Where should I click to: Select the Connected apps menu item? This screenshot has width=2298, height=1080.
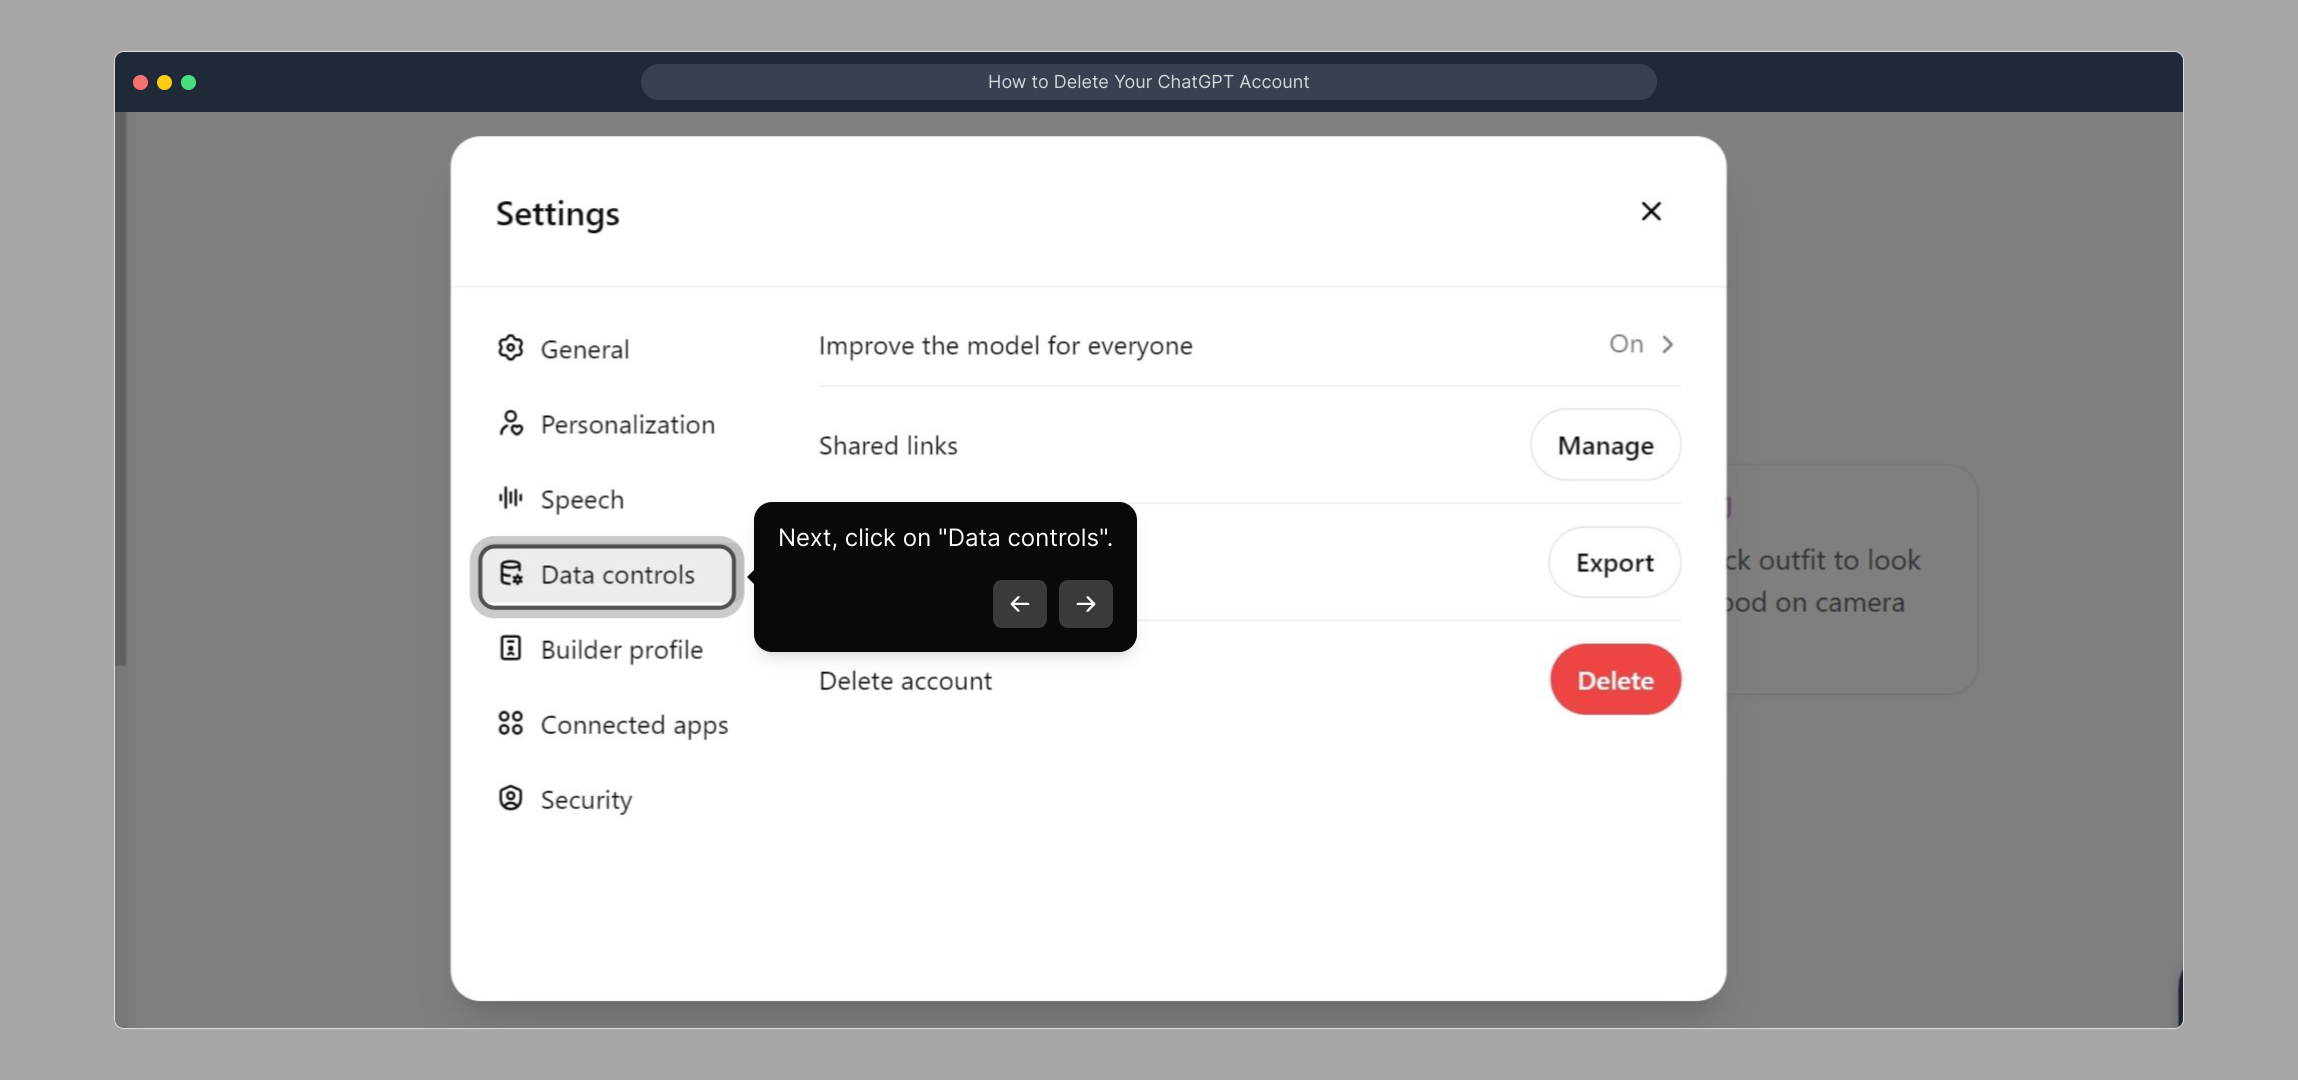[x=634, y=725]
